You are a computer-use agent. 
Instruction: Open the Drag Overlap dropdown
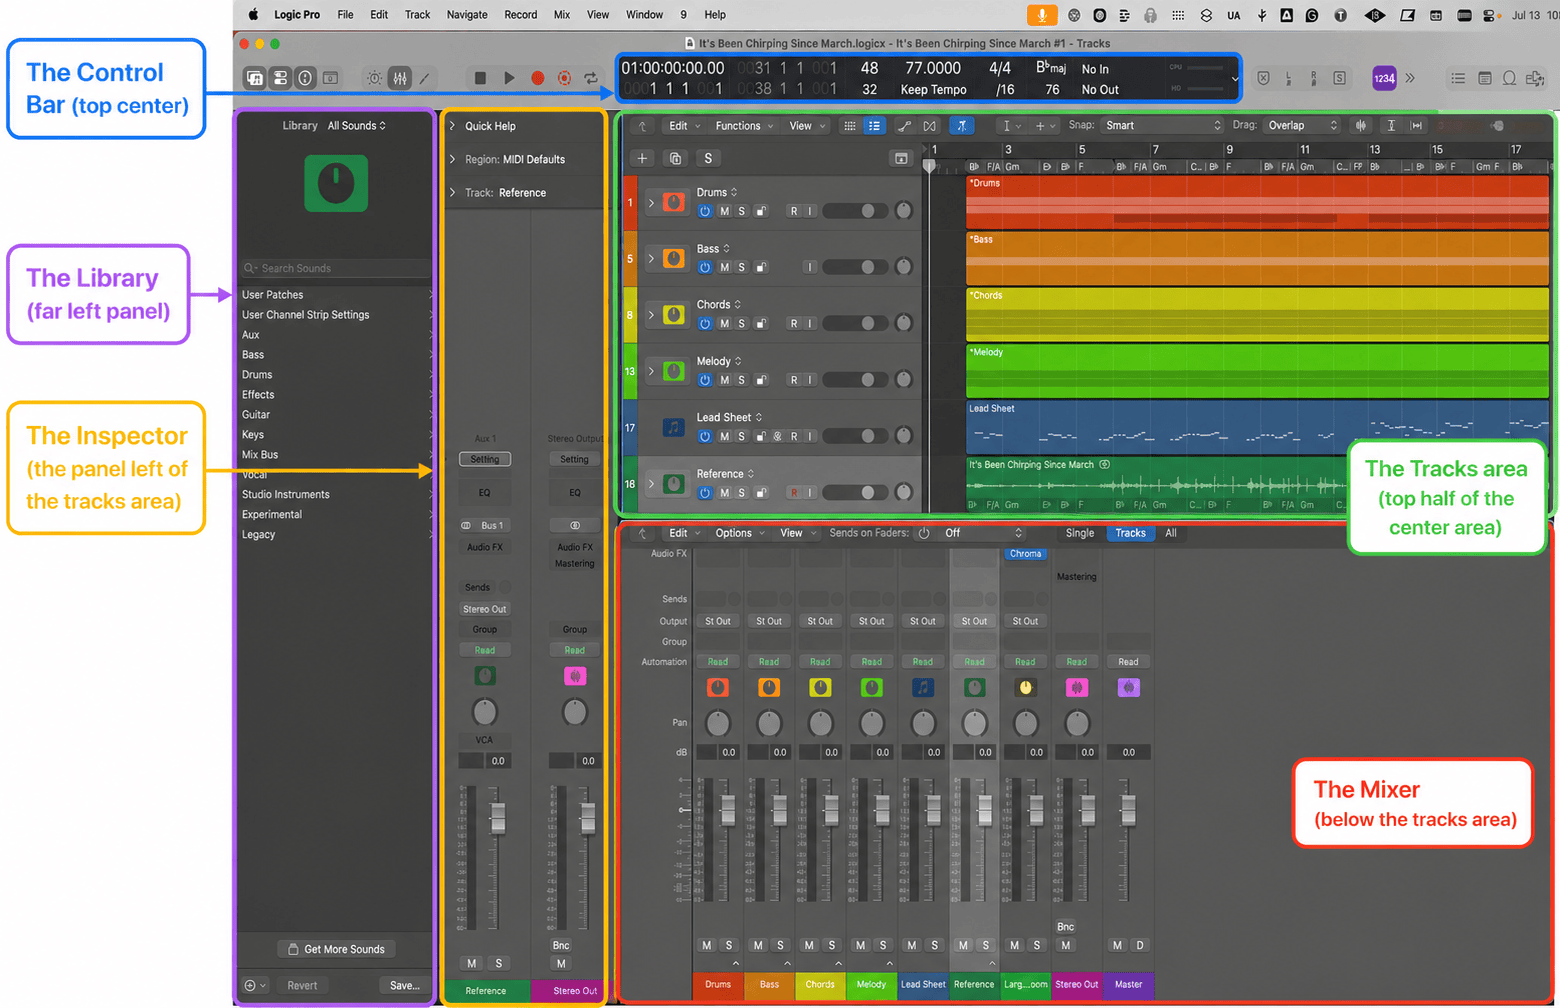1301,126
